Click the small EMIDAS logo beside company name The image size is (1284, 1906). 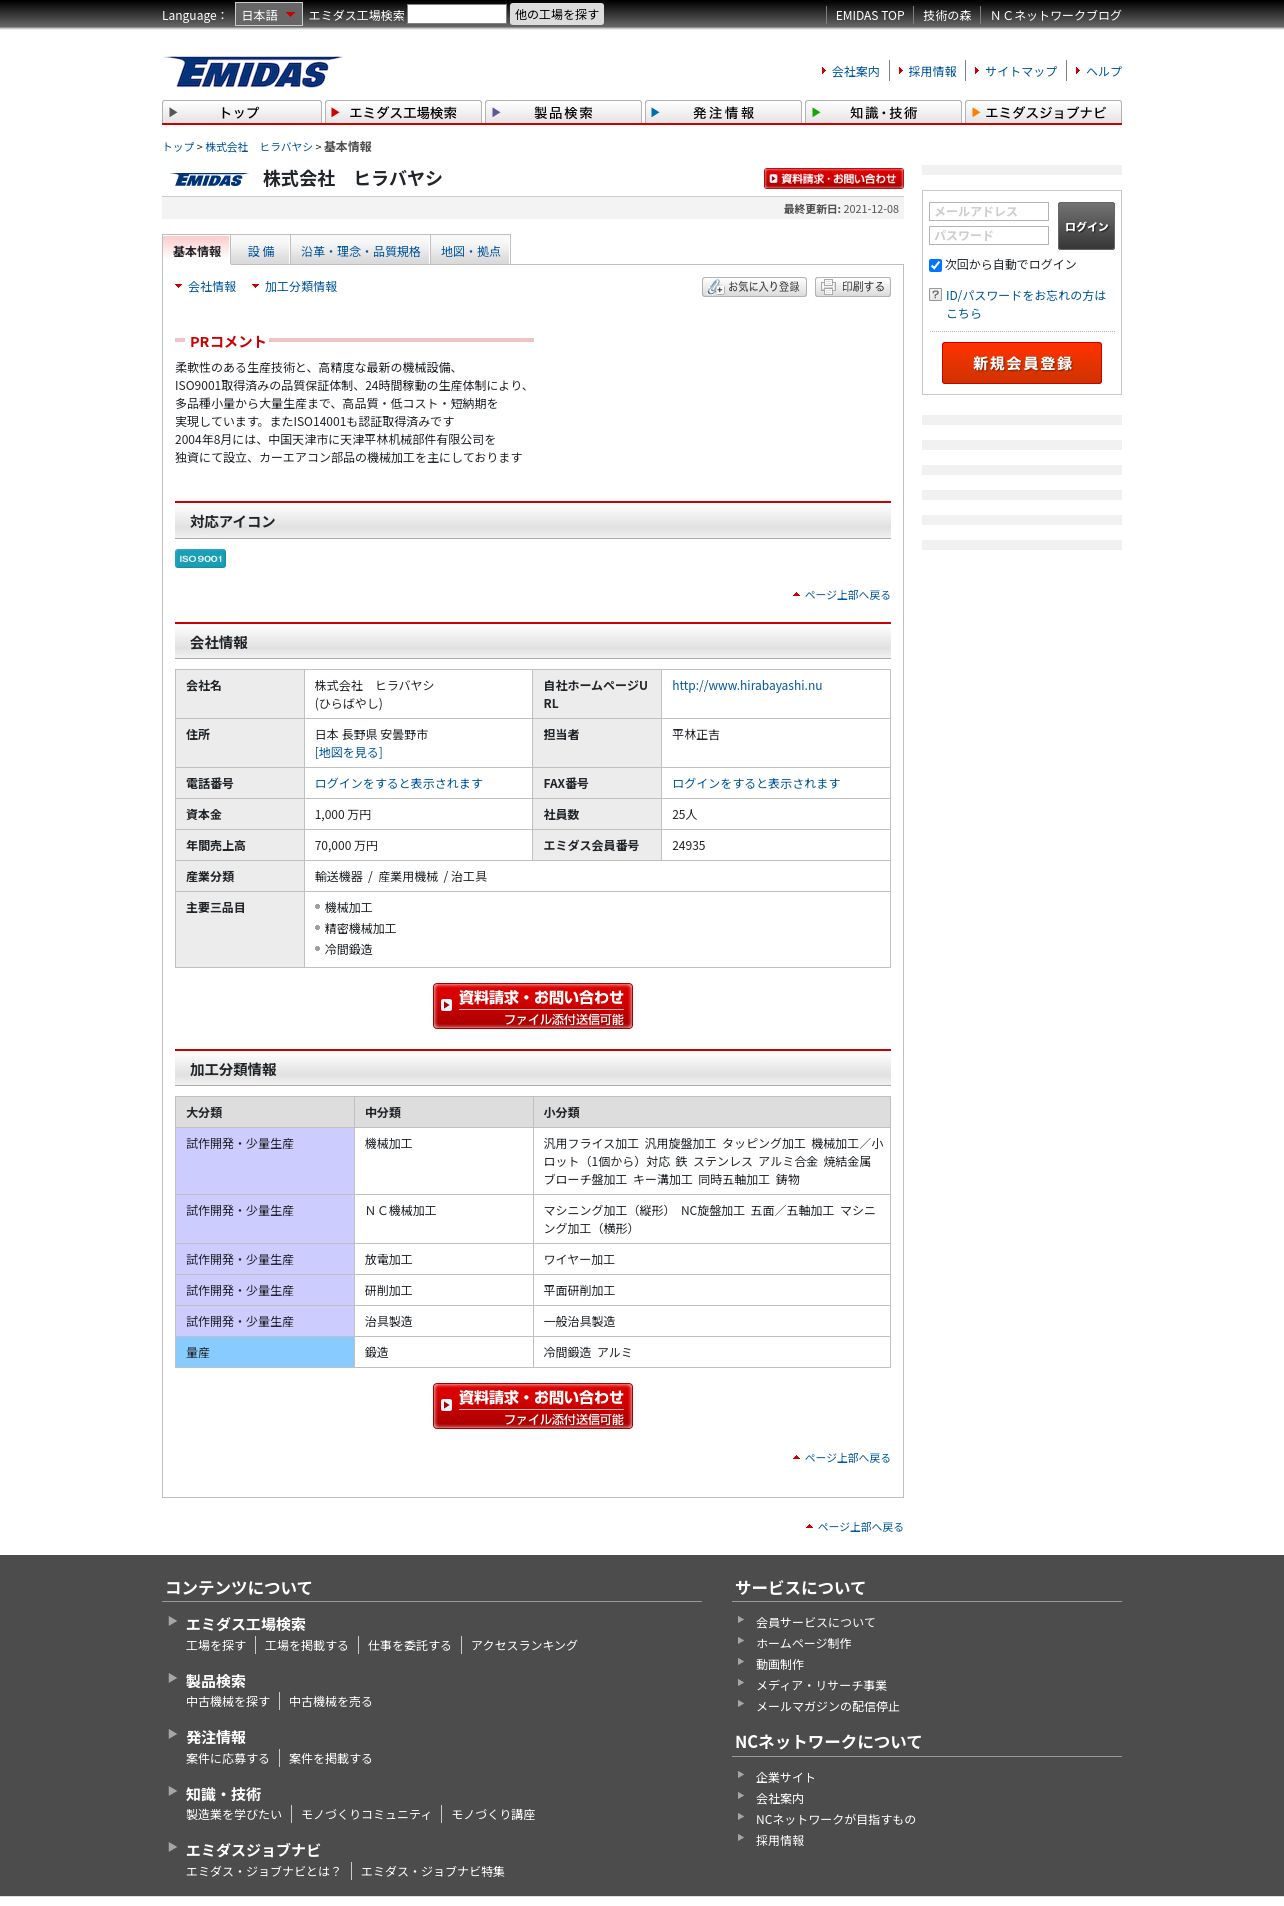[209, 179]
